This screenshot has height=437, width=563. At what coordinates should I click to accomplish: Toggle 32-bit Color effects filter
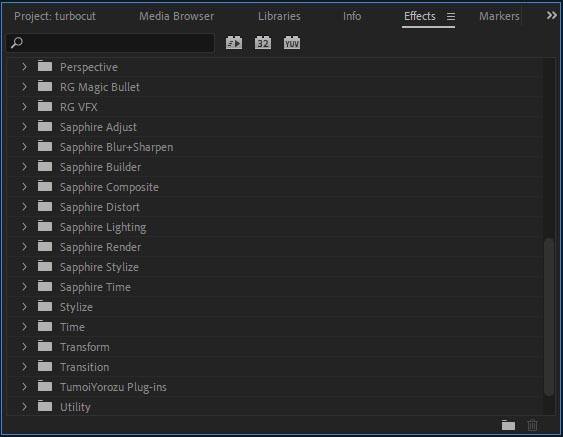tap(262, 43)
